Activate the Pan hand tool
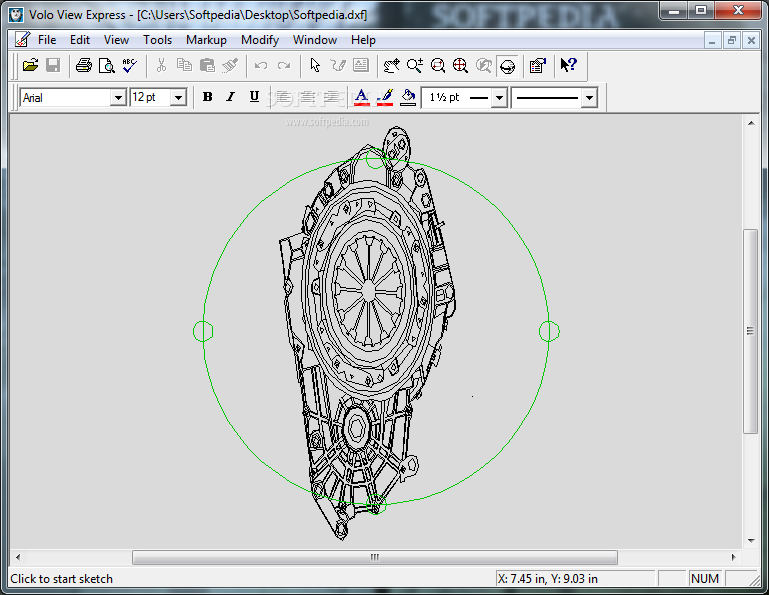 391,65
